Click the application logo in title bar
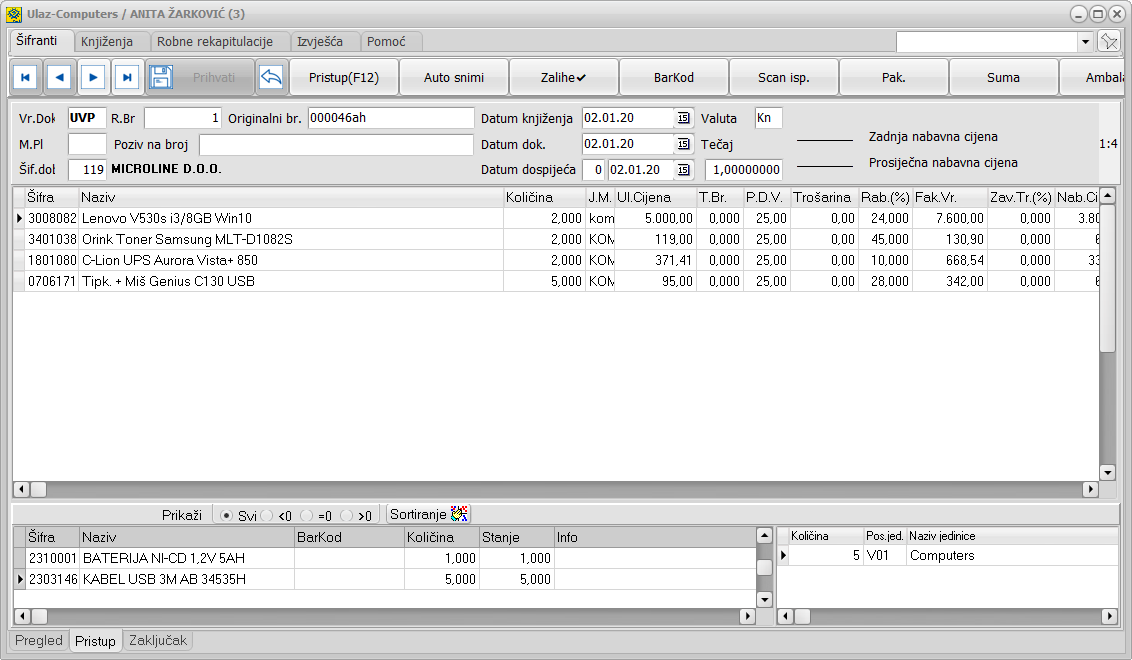This screenshot has height=660, width=1132. [x=13, y=14]
